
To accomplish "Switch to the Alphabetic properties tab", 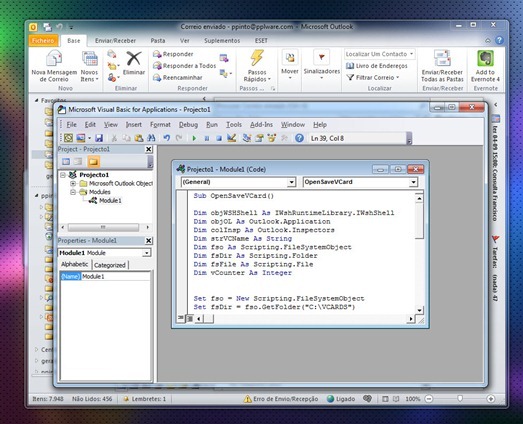I will pyautogui.click(x=75, y=264).
